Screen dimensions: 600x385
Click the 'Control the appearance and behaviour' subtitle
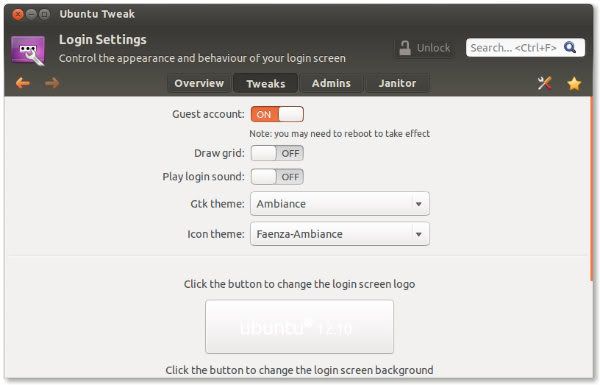tap(202, 58)
